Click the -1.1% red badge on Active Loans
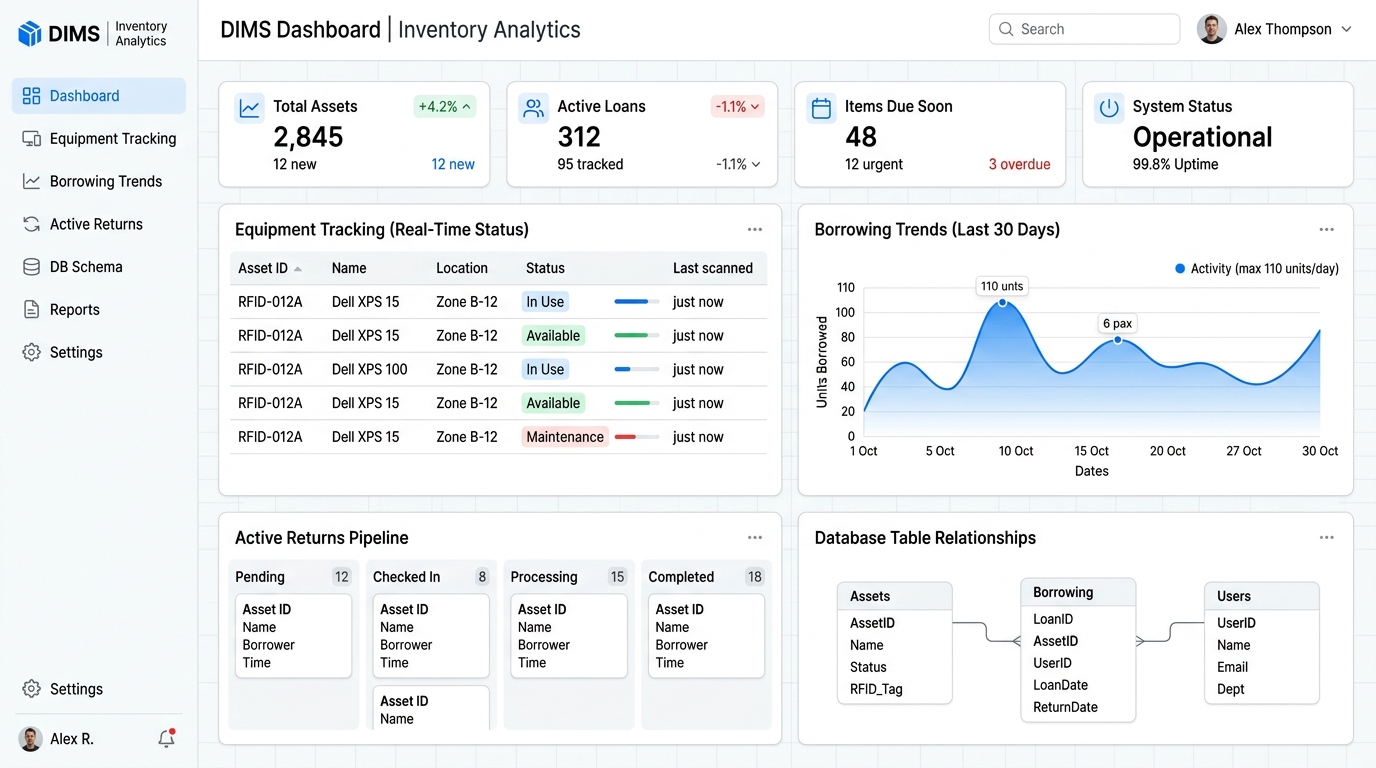 (x=738, y=107)
